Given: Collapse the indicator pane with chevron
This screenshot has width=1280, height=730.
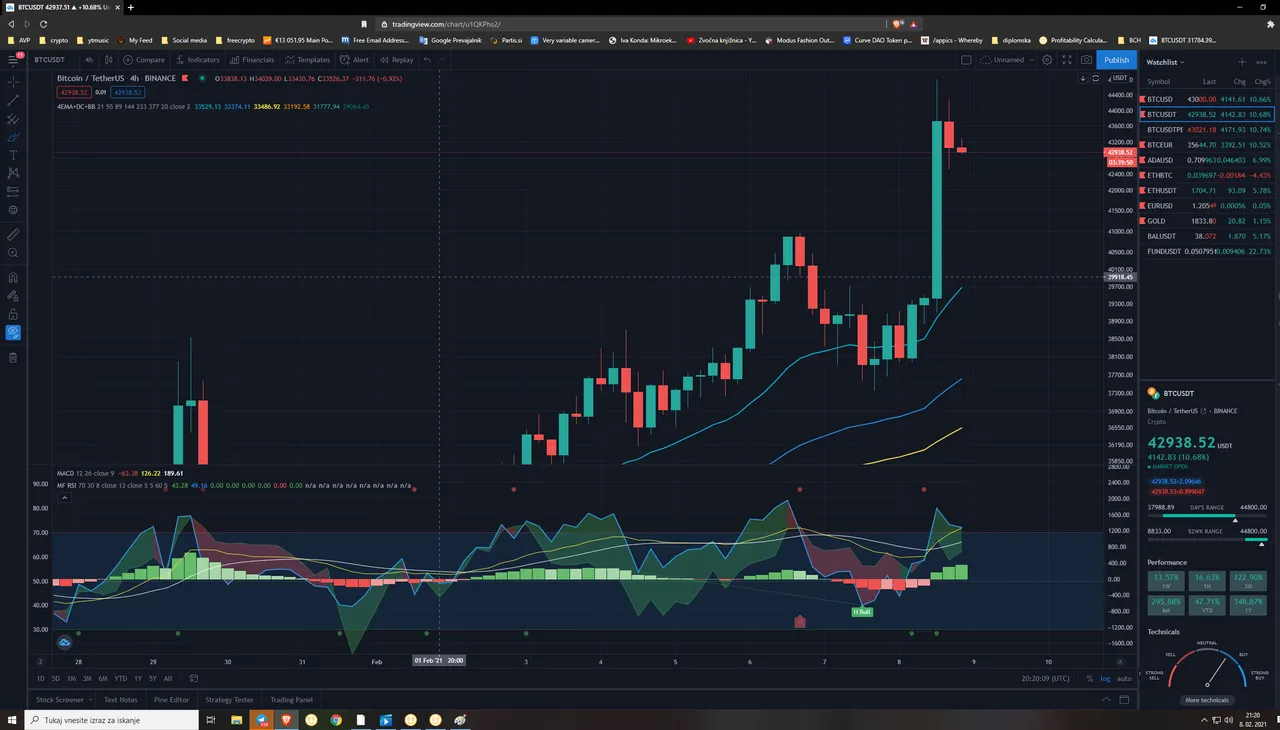Looking at the screenshot, I should [65, 497].
